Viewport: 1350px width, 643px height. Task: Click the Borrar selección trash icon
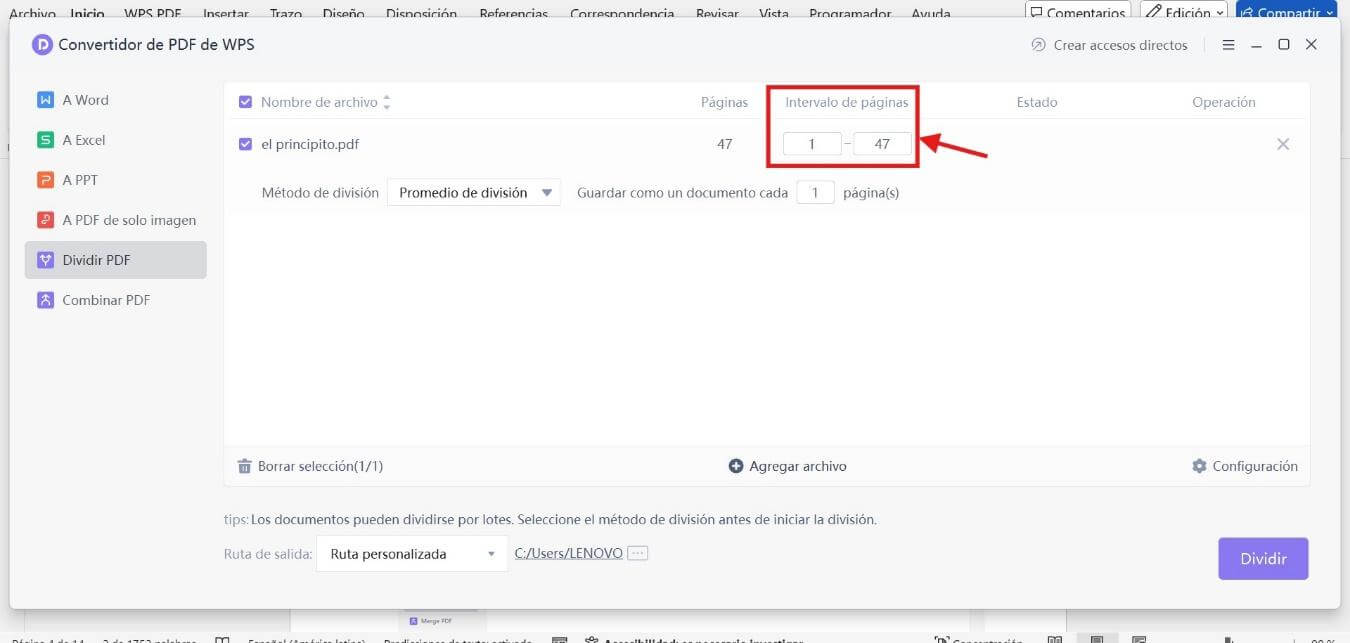(x=243, y=465)
